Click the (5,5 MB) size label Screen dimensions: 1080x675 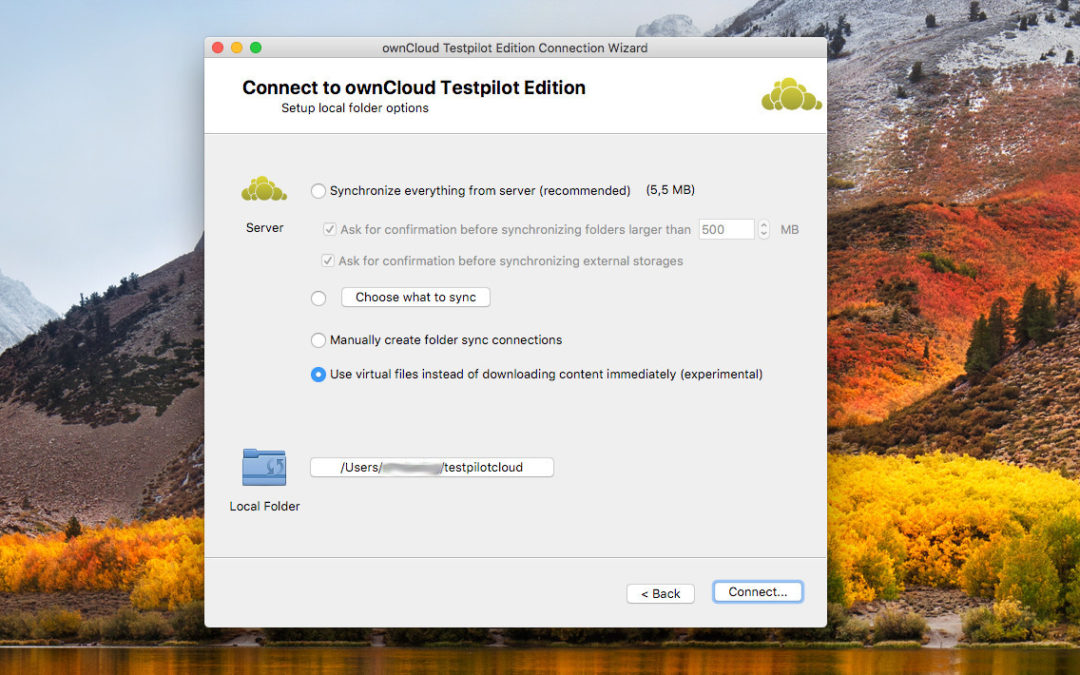tap(670, 190)
